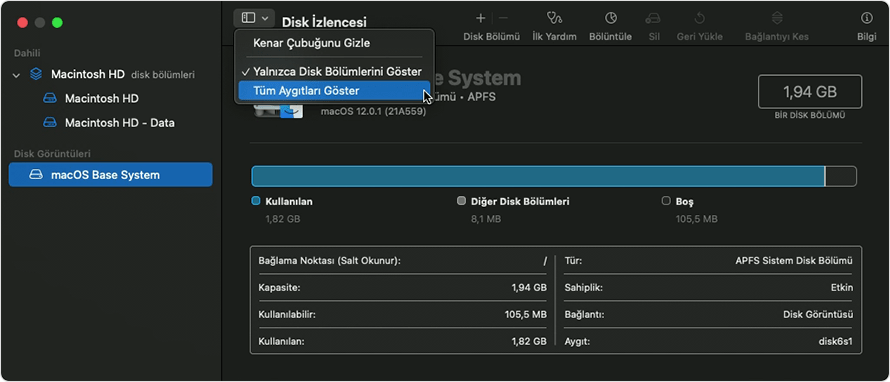Screen dimensions: 890x382
Task: Click the Aygıt value disk6s1
Action: [x=836, y=342]
